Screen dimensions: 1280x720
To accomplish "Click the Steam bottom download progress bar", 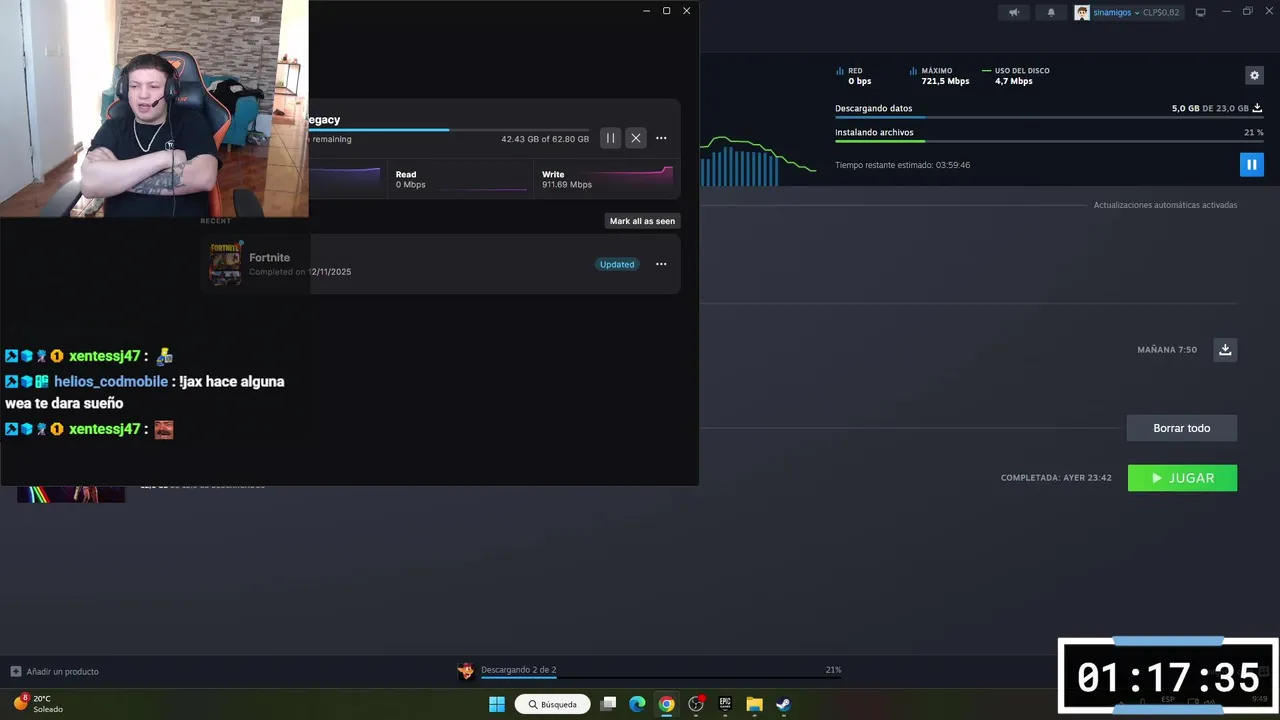I will pyautogui.click(x=660, y=678).
